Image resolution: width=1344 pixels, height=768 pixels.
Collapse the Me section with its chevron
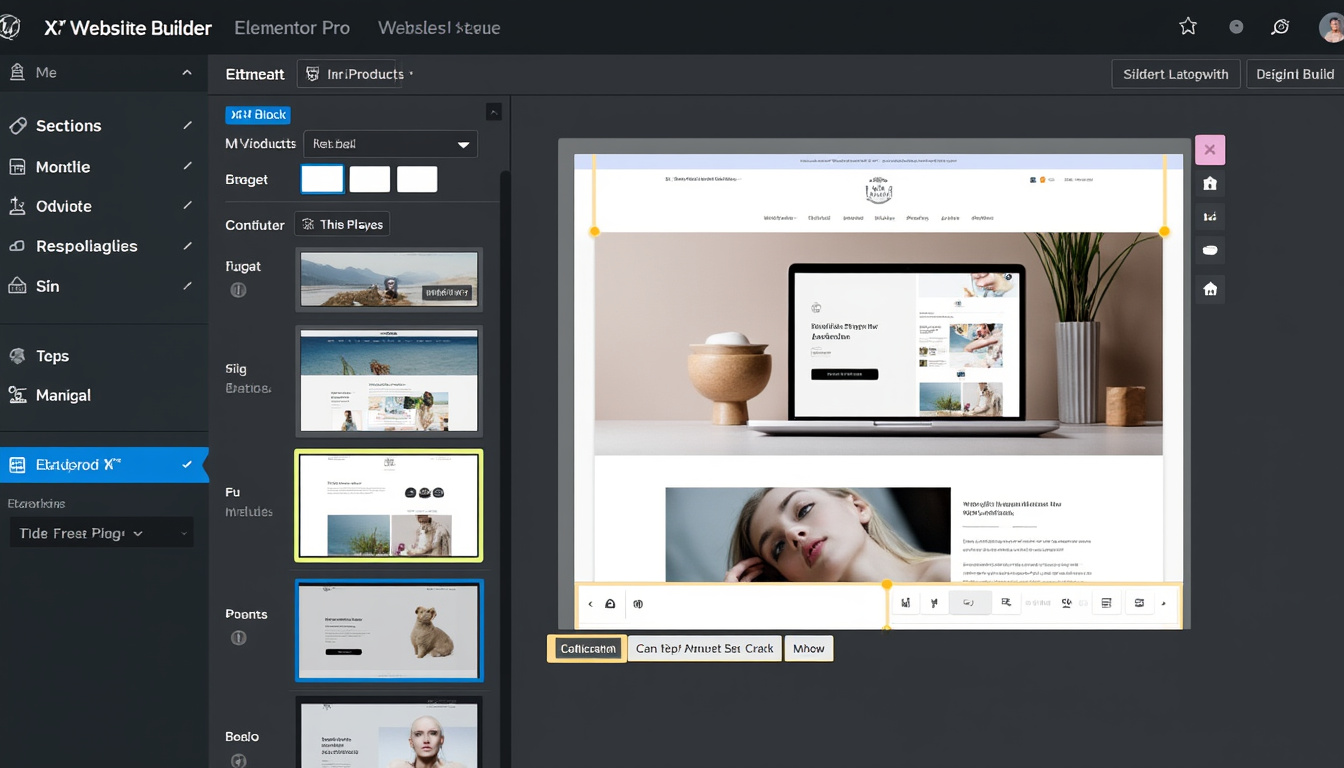(185, 72)
